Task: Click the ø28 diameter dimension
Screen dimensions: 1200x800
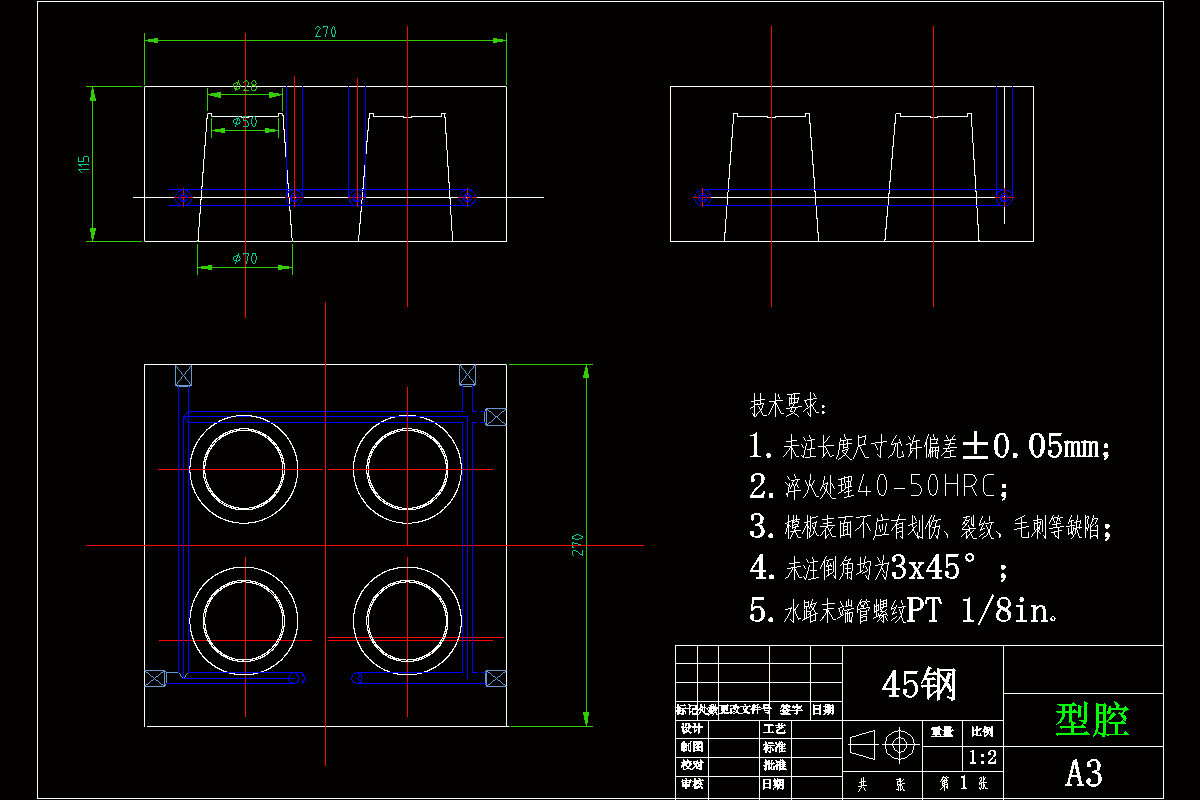Action: [245, 86]
